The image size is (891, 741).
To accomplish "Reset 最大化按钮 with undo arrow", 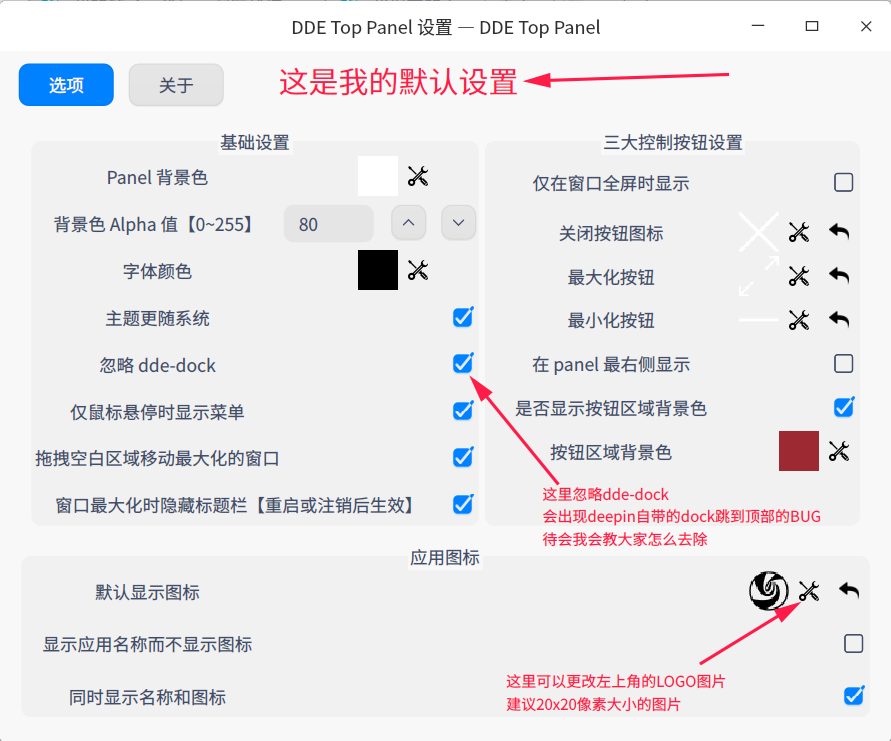I will point(839,276).
